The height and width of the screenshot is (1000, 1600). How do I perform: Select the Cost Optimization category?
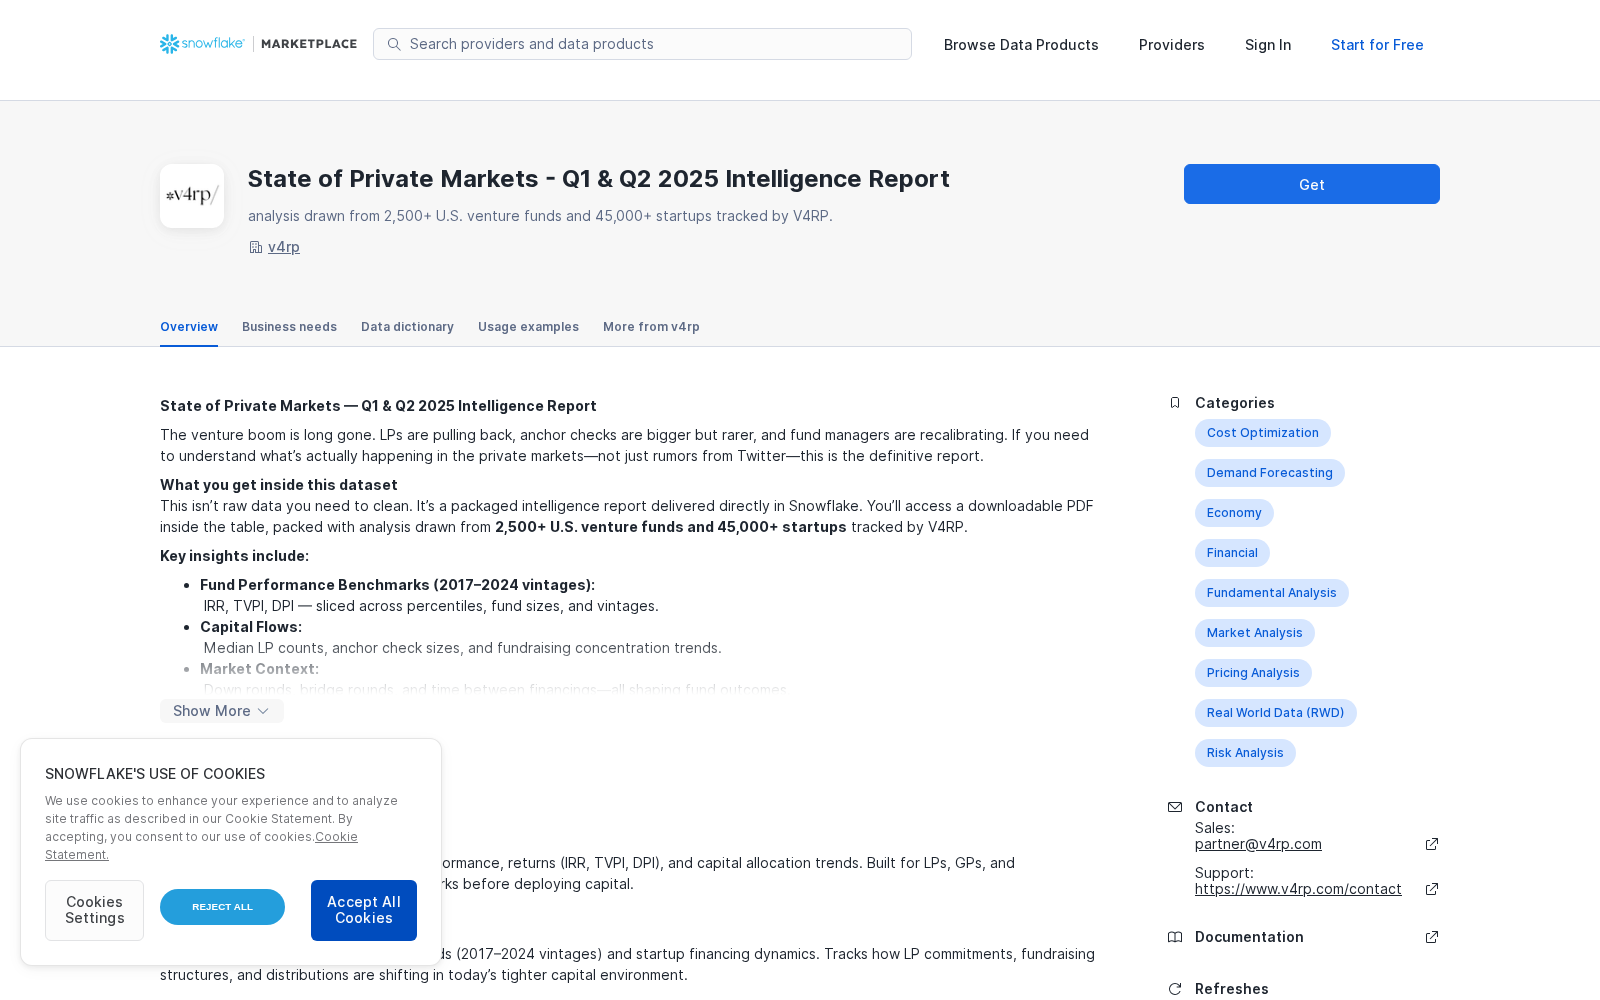[1263, 433]
